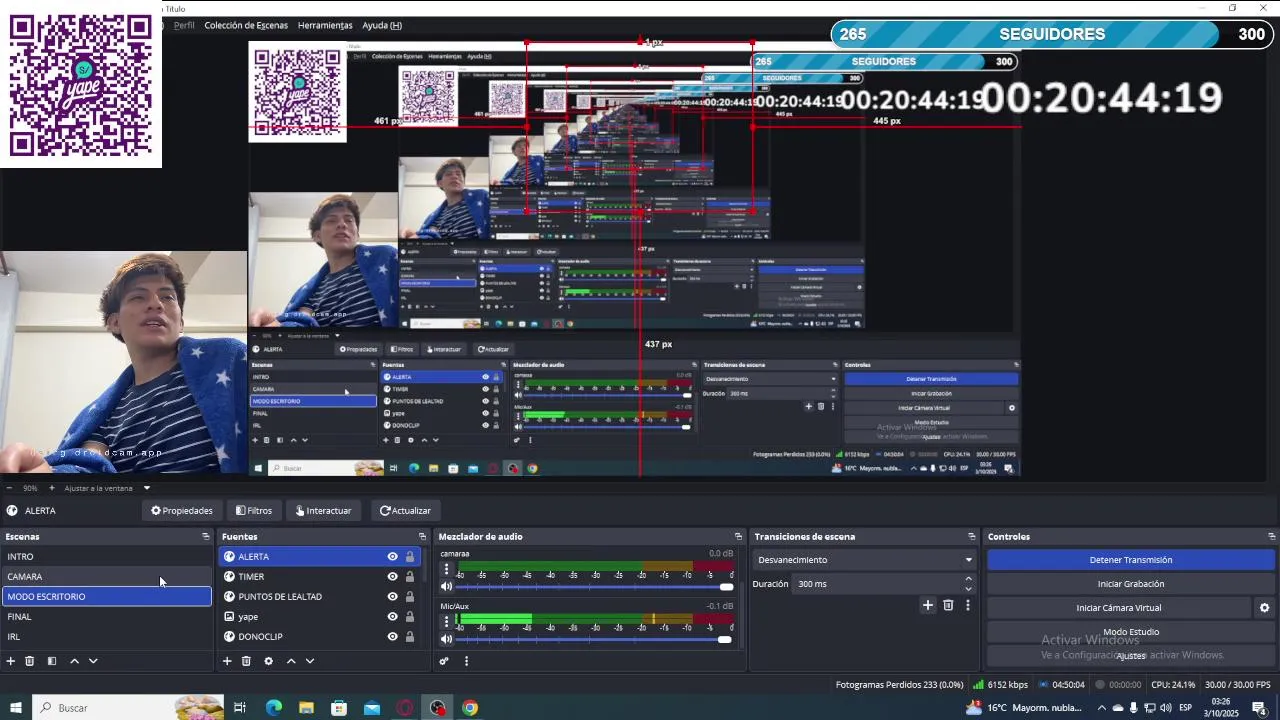Open Ayuda (H) menu

[x=382, y=25]
